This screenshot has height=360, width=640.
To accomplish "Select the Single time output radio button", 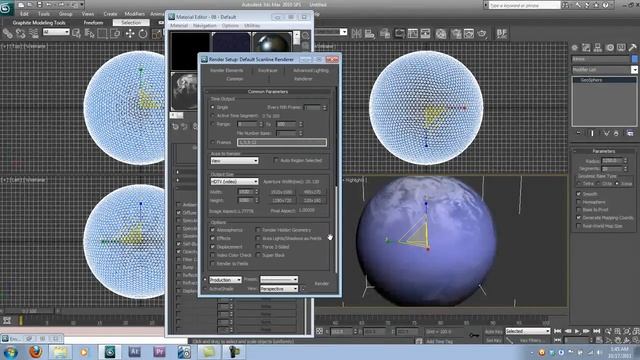I will 213,107.
